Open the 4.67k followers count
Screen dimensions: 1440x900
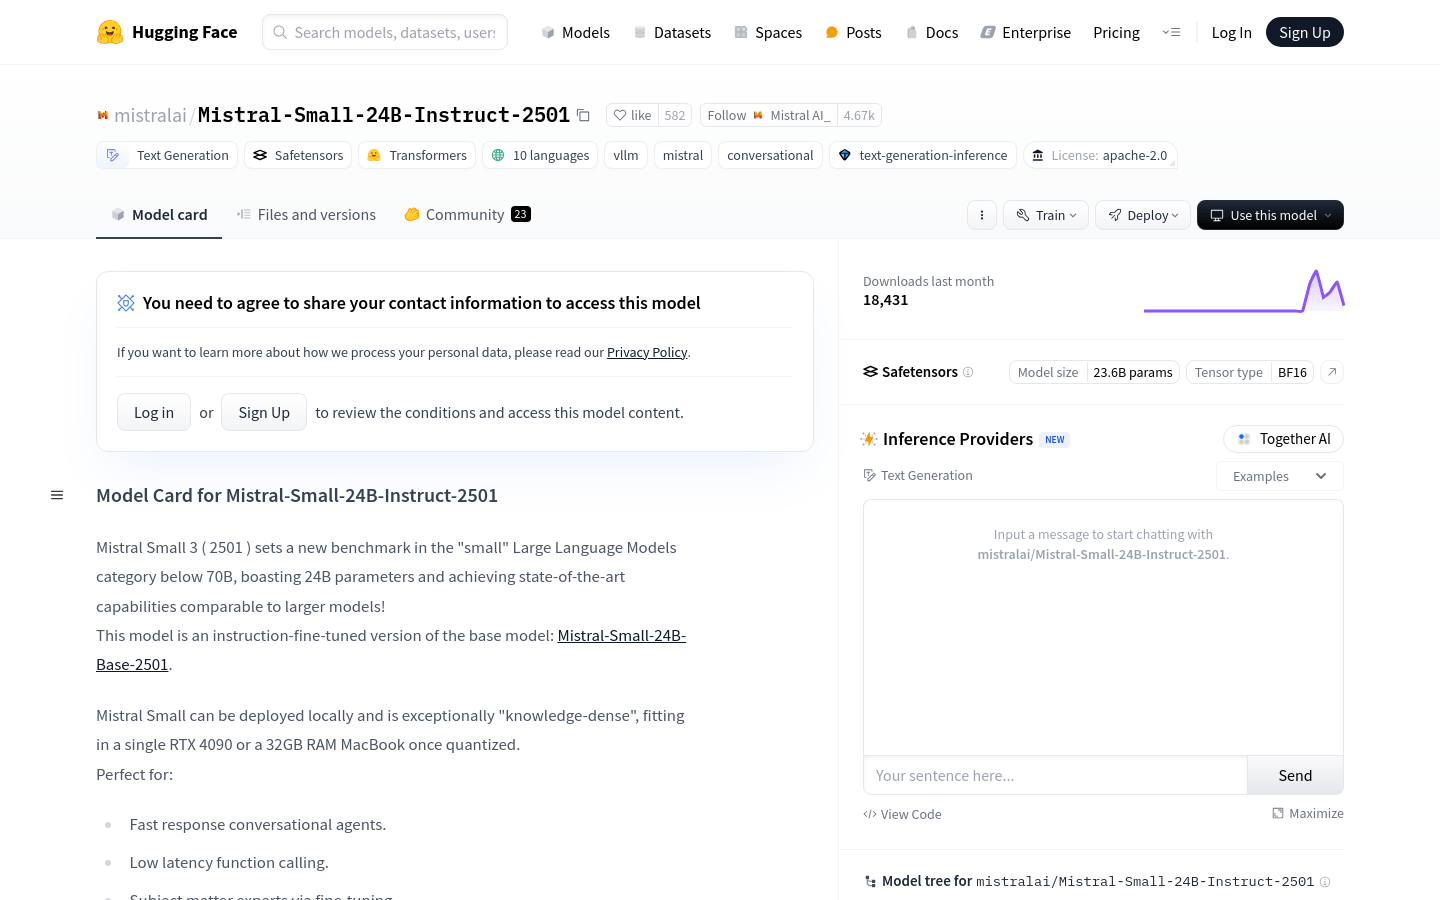pos(859,115)
